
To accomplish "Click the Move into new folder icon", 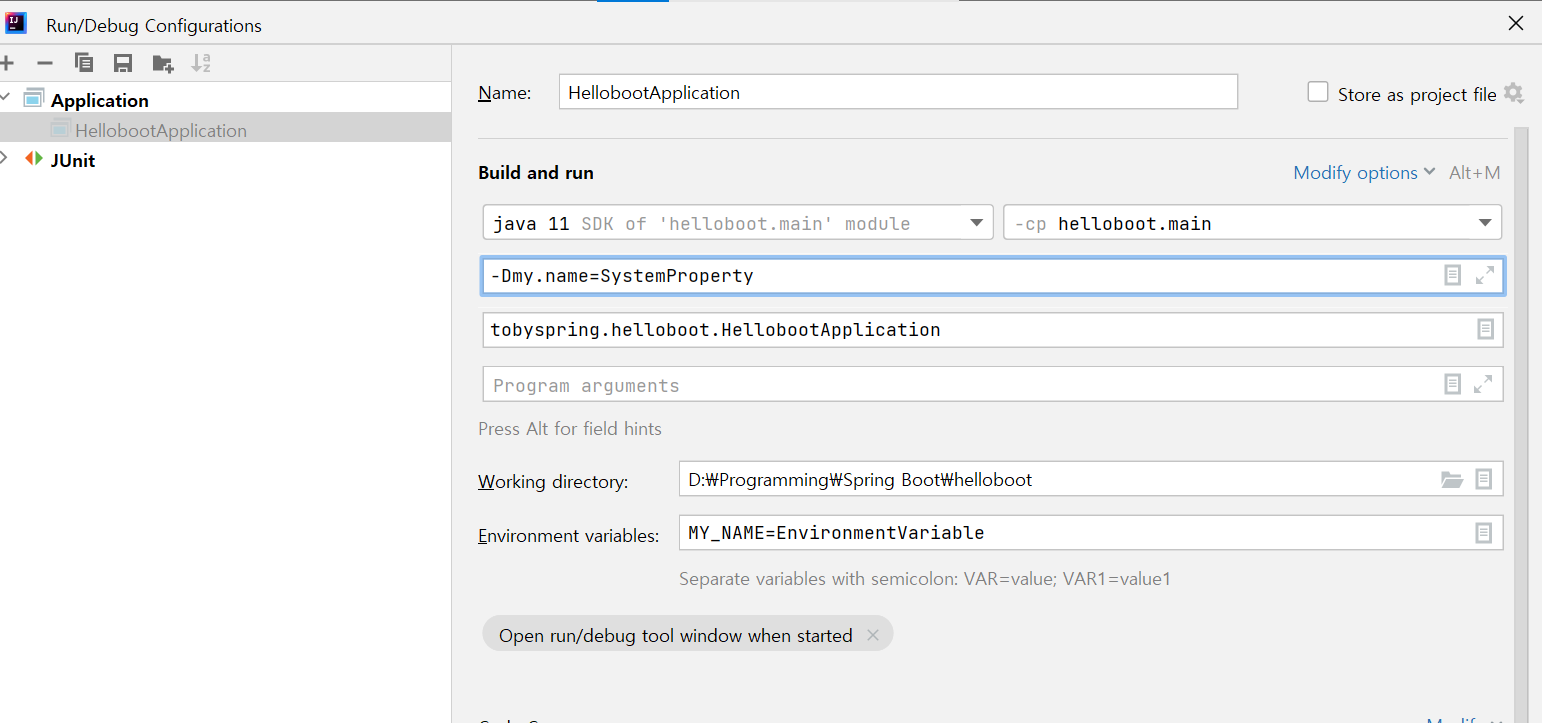I will click(163, 64).
